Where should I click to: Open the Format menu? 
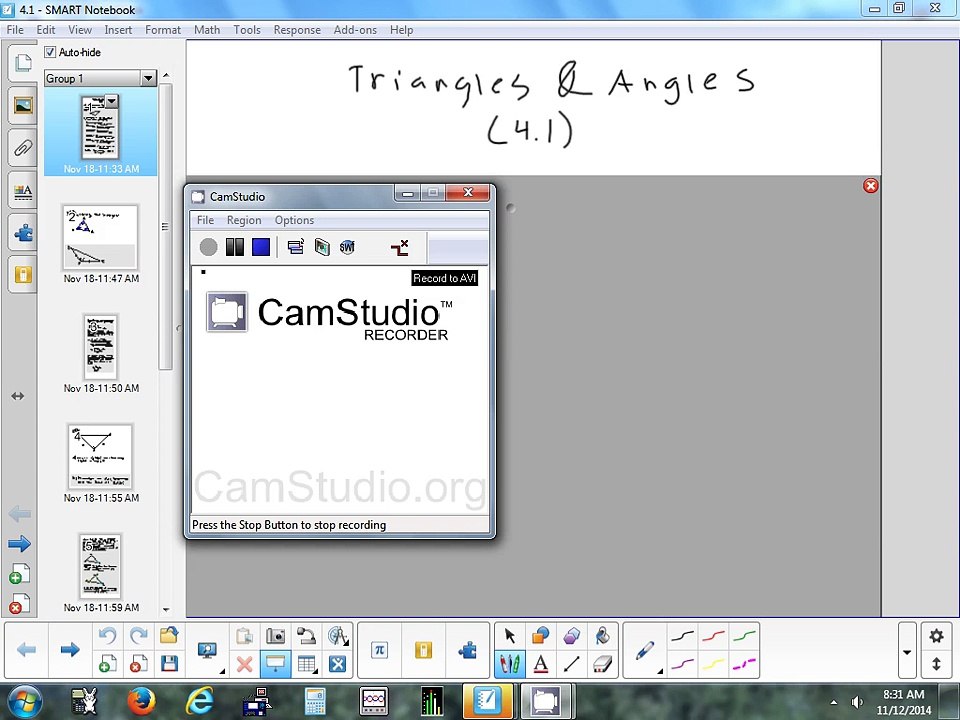tap(163, 29)
